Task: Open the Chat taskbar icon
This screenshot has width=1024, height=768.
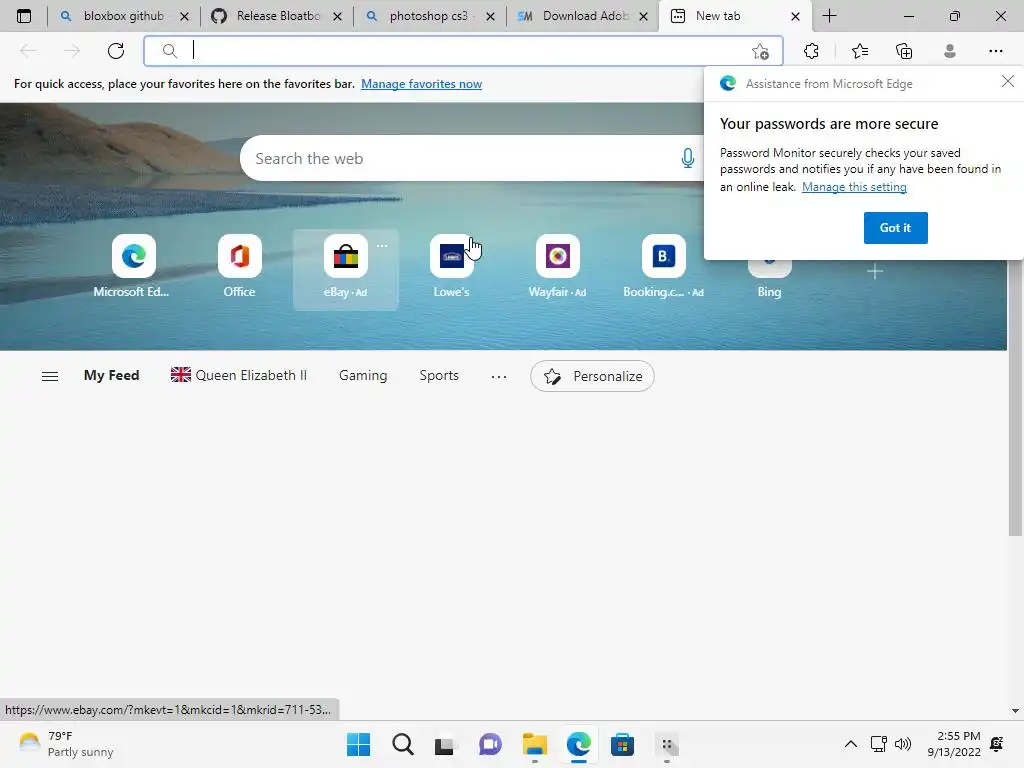Action: click(x=490, y=744)
